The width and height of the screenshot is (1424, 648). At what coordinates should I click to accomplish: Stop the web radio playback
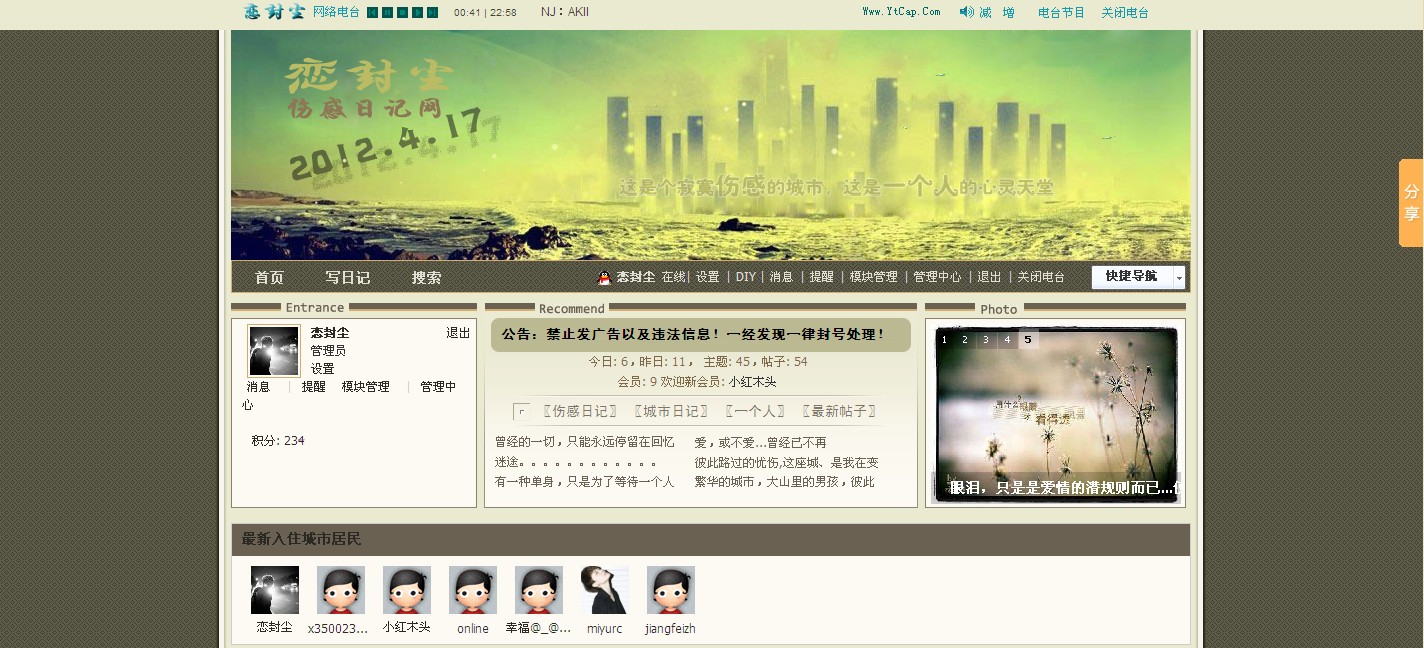[402, 12]
